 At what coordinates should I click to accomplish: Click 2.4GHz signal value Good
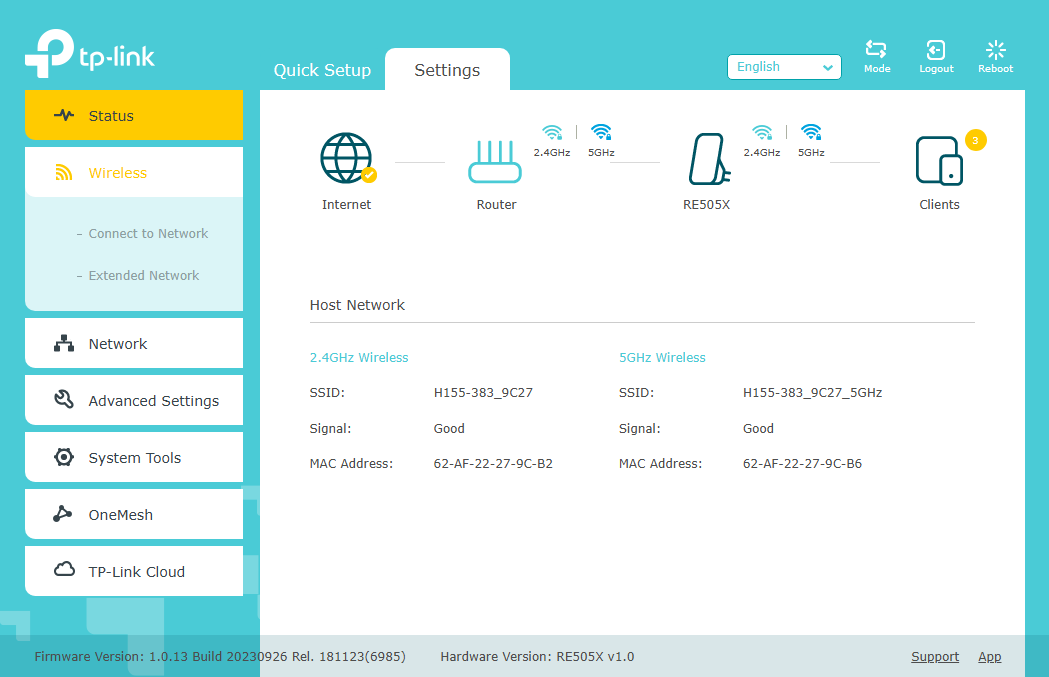(449, 429)
